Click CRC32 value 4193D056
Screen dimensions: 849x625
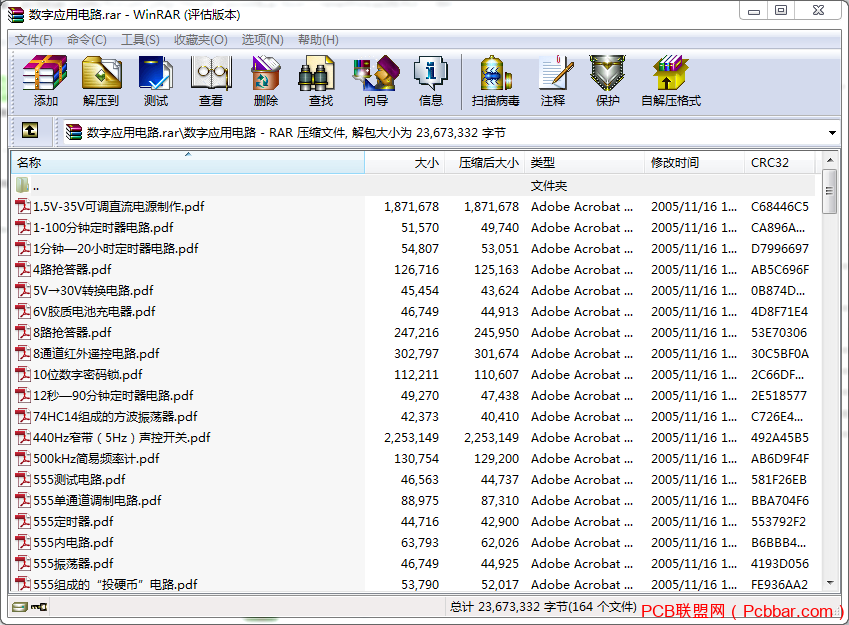[x=780, y=563]
